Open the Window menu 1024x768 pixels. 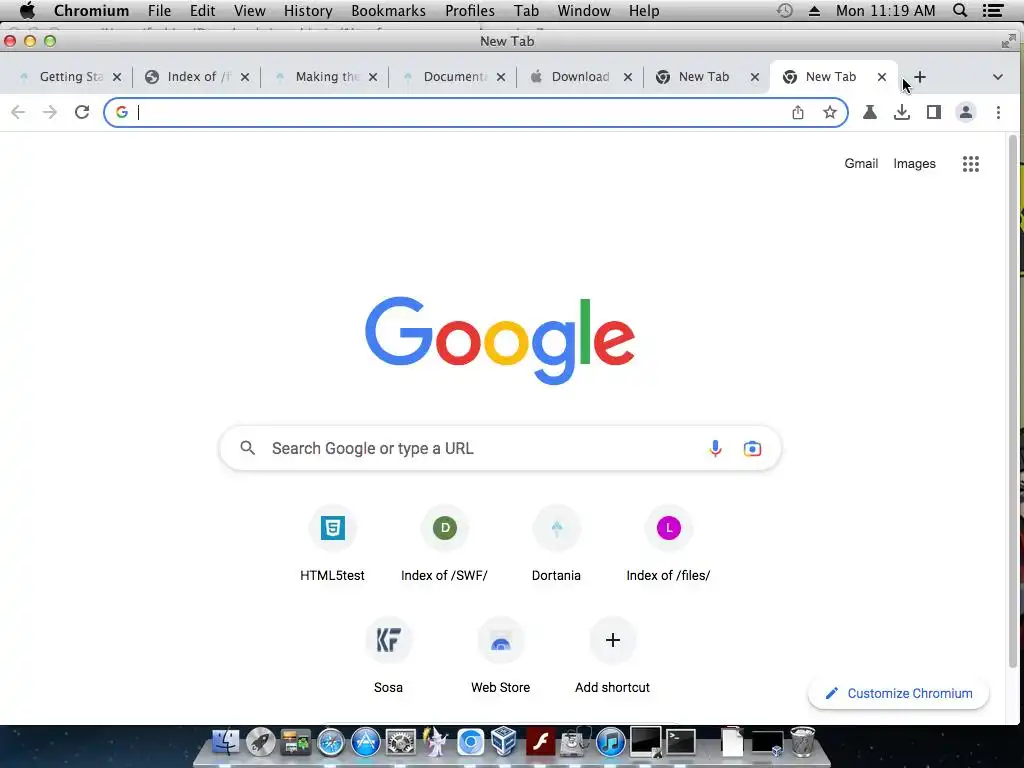click(584, 11)
